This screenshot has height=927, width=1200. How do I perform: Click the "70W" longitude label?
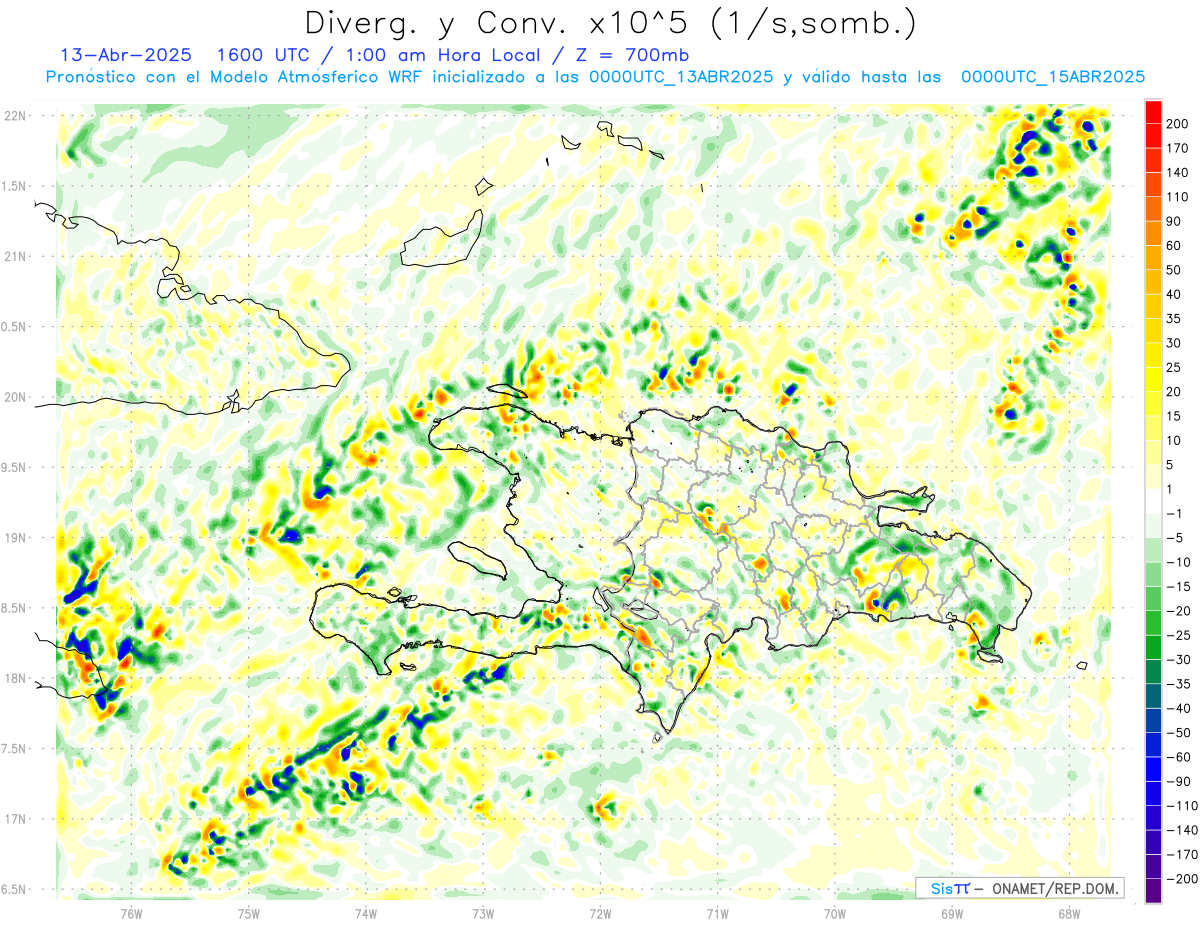point(834,913)
